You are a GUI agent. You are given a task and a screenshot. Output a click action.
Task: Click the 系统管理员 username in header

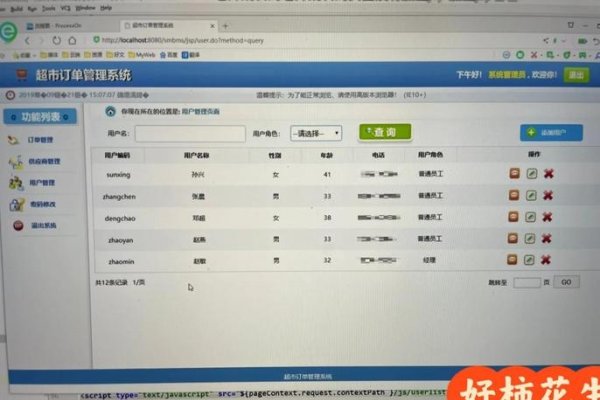coord(507,75)
